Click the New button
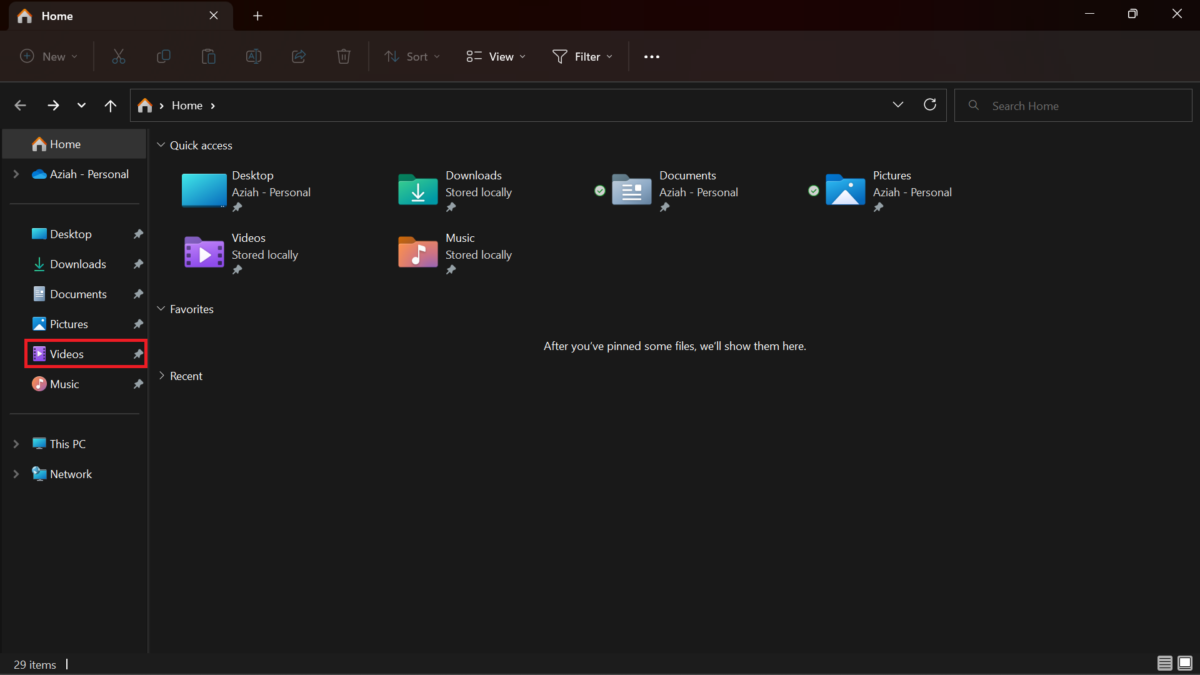Viewport: 1200px width, 675px height. (x=46, y=56)
